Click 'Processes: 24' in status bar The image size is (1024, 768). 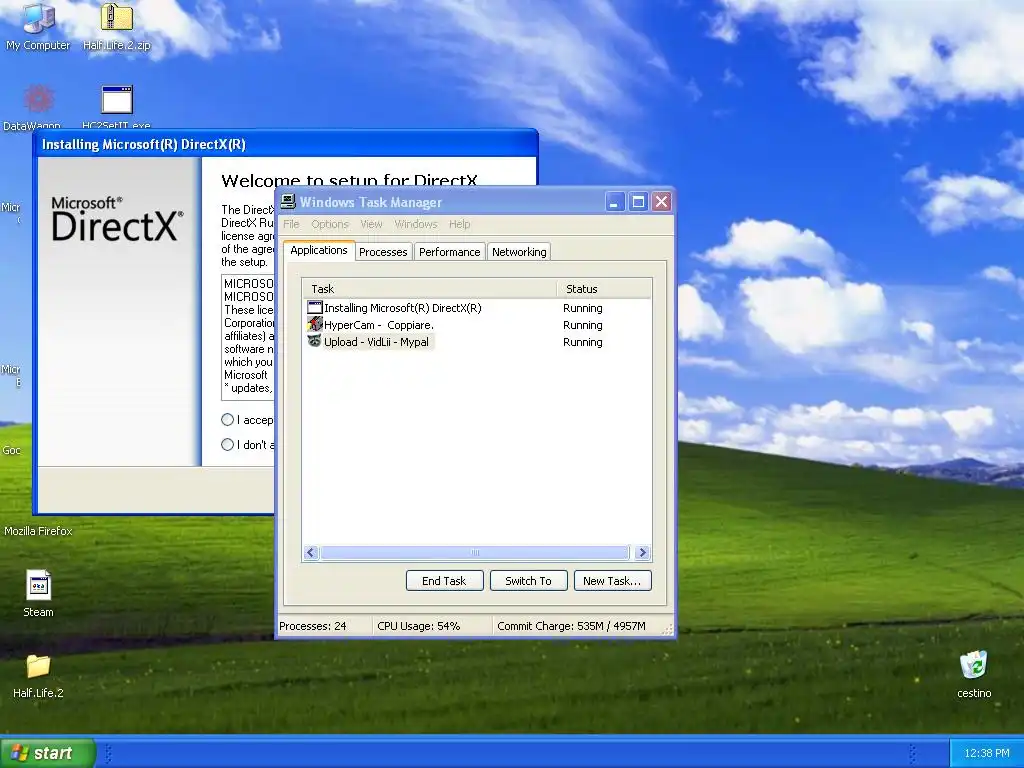313,626
